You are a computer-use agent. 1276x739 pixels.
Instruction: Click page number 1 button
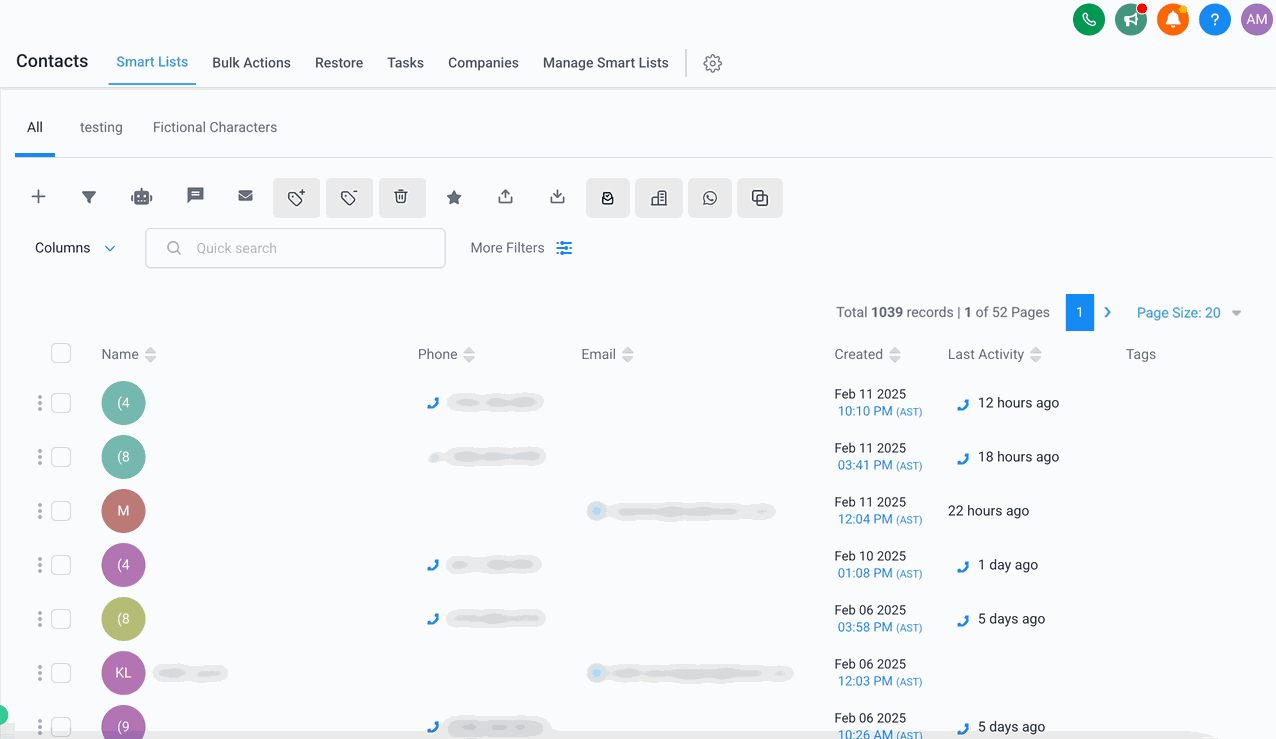click(1080, 312)
